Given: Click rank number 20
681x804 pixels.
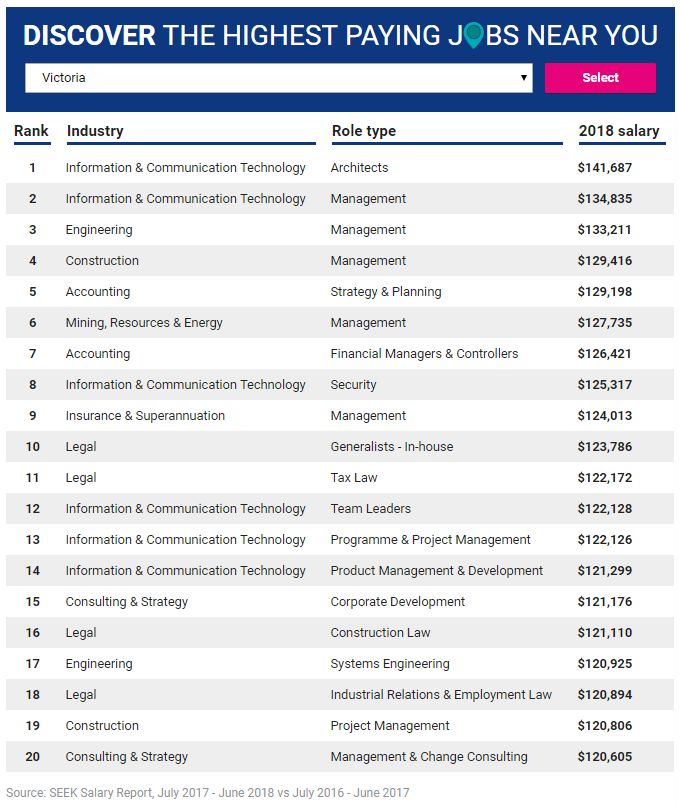Looking at the screenshot, I should click(x=32, y=757).
